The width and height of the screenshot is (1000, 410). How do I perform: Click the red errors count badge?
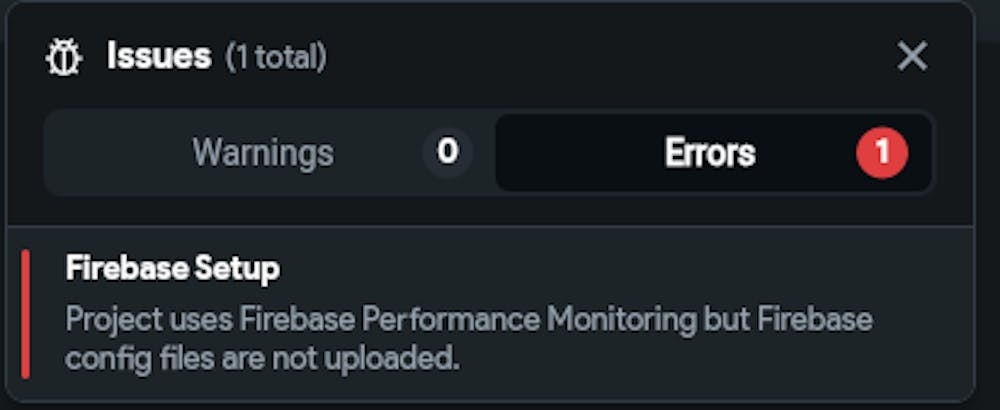click(x=882, y=153)
